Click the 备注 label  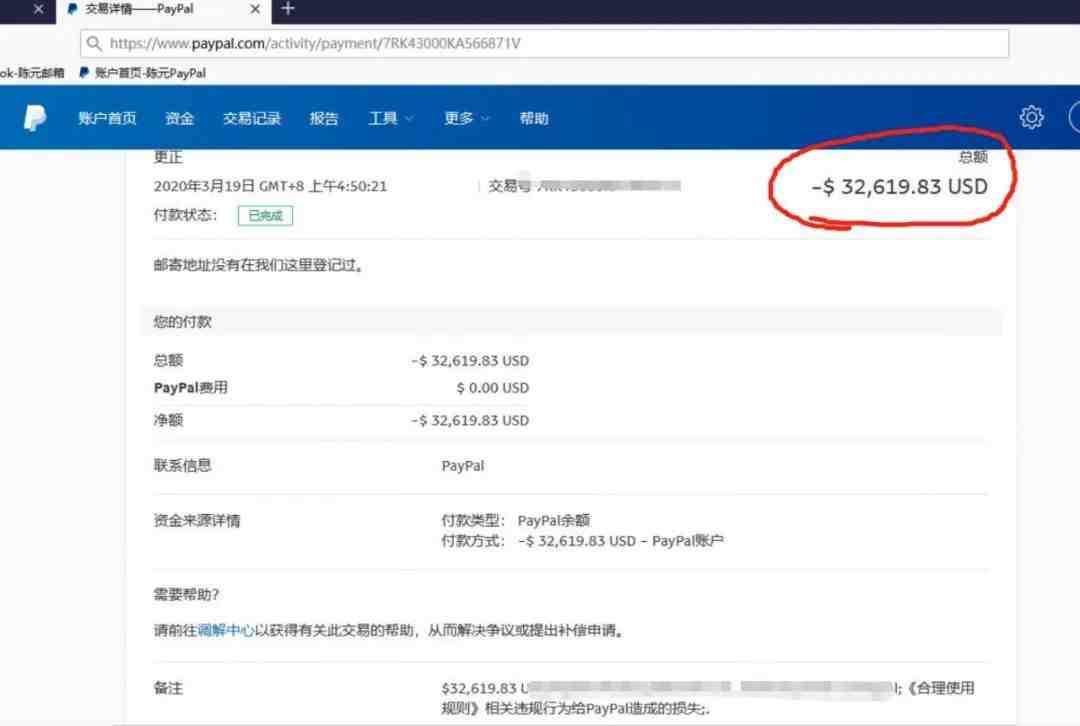(x=168, y=687)
